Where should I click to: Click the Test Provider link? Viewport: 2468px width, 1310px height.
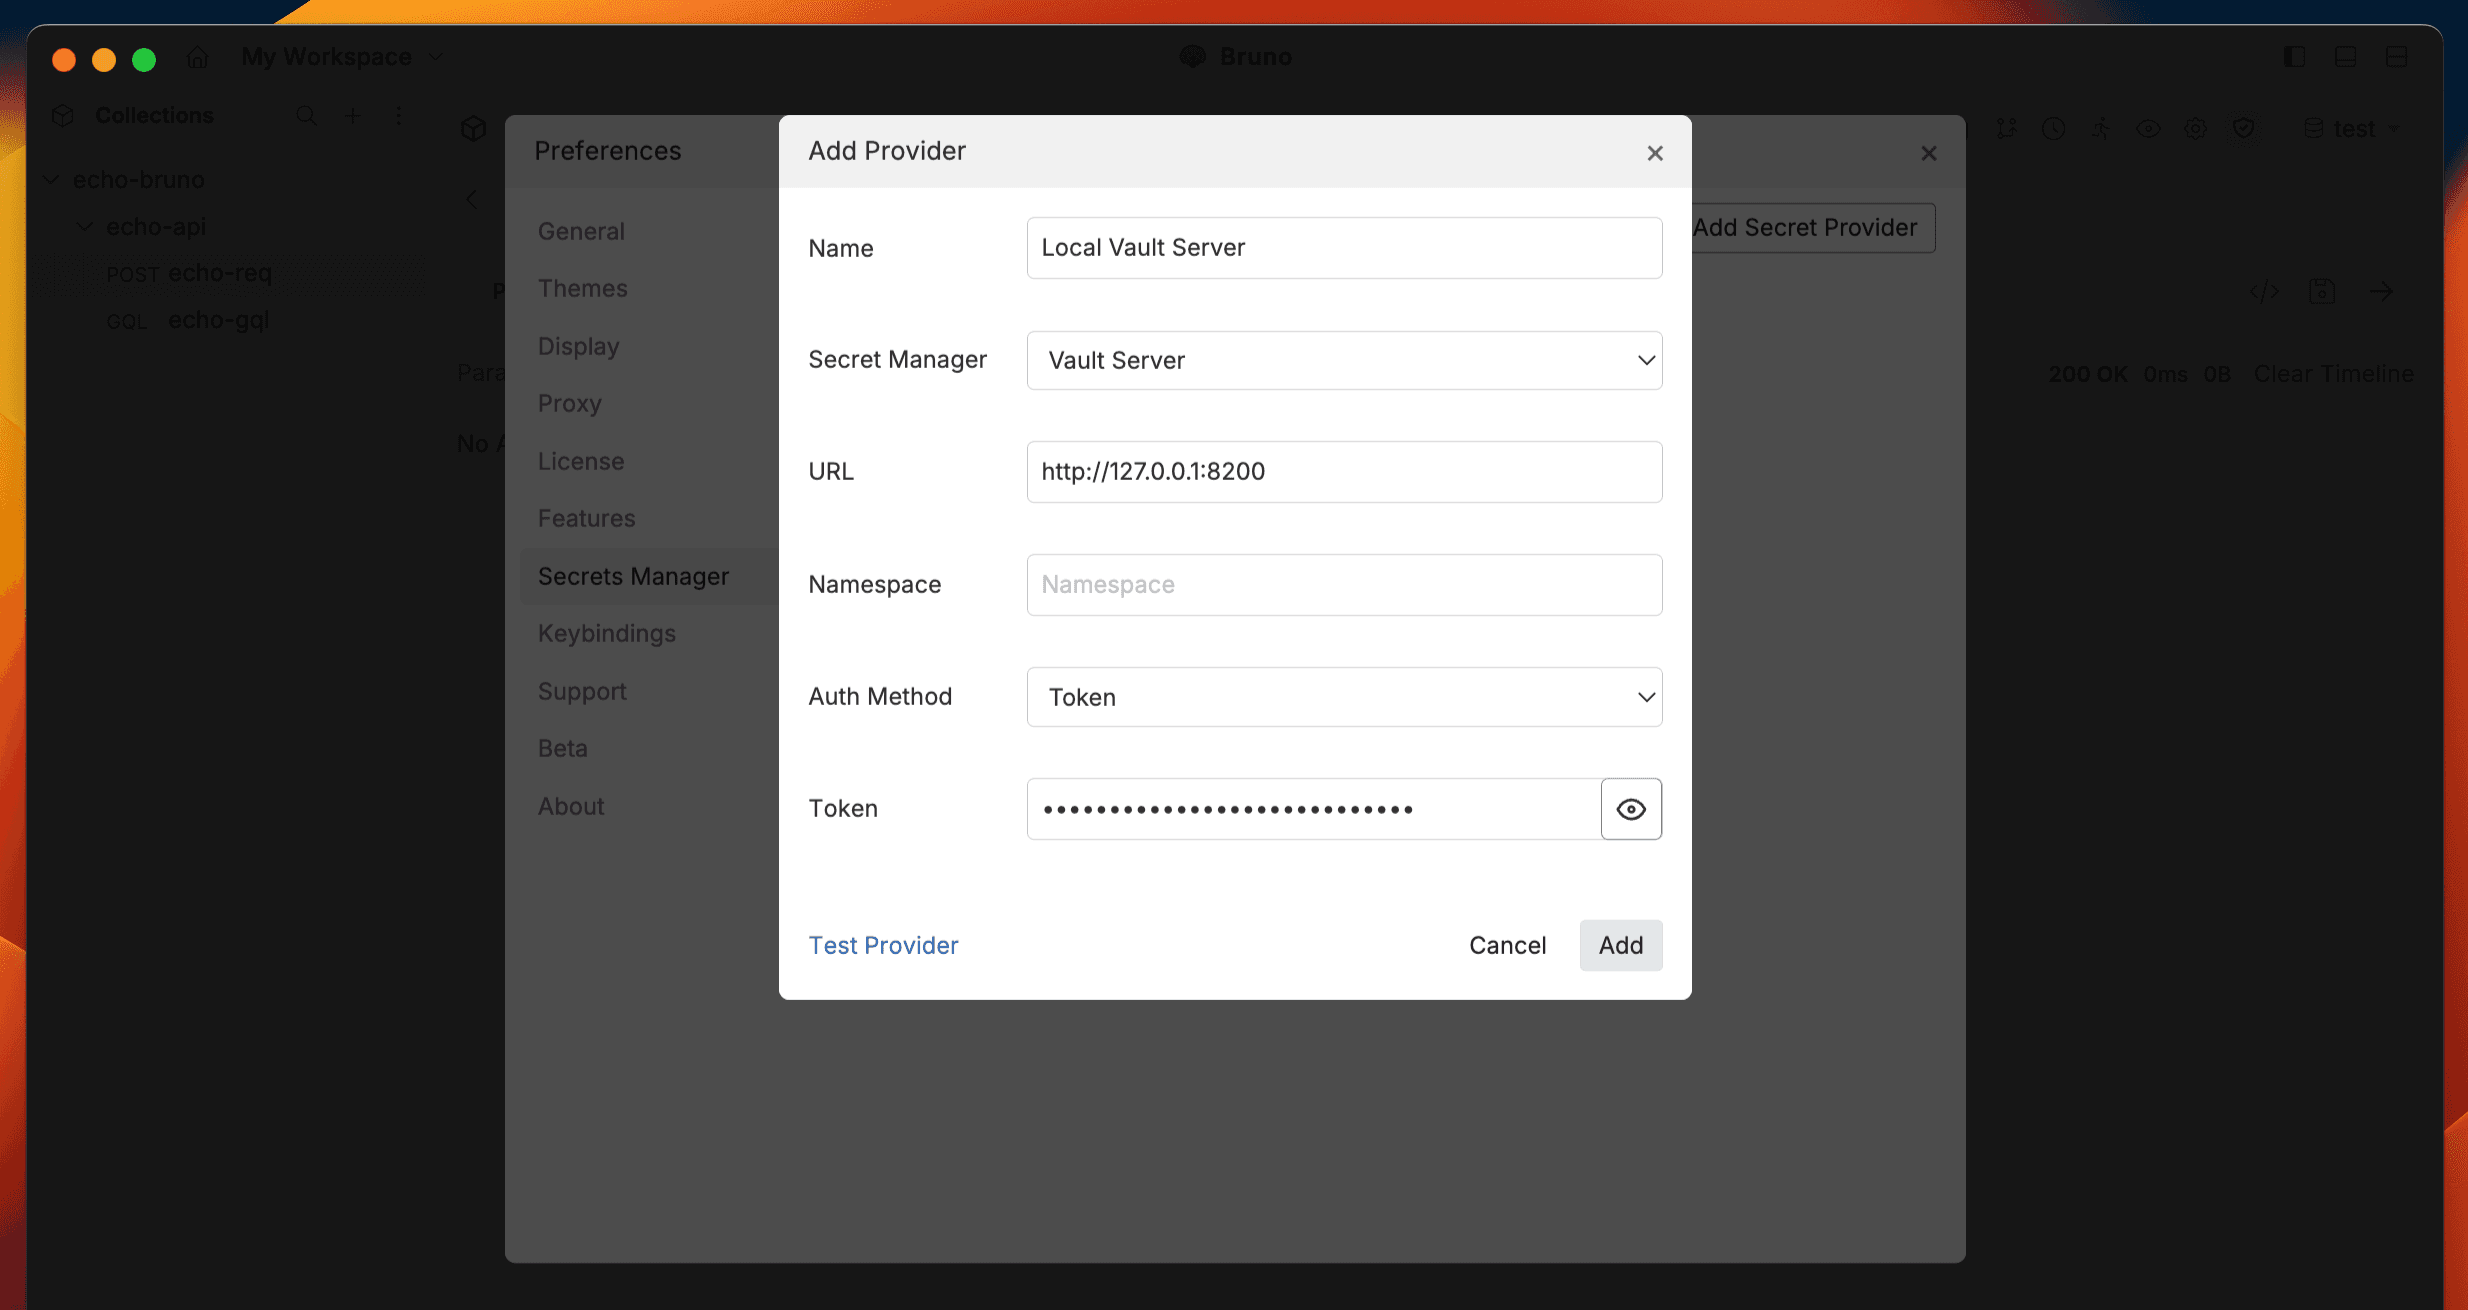pyautogui.click(x=883, y=945)
